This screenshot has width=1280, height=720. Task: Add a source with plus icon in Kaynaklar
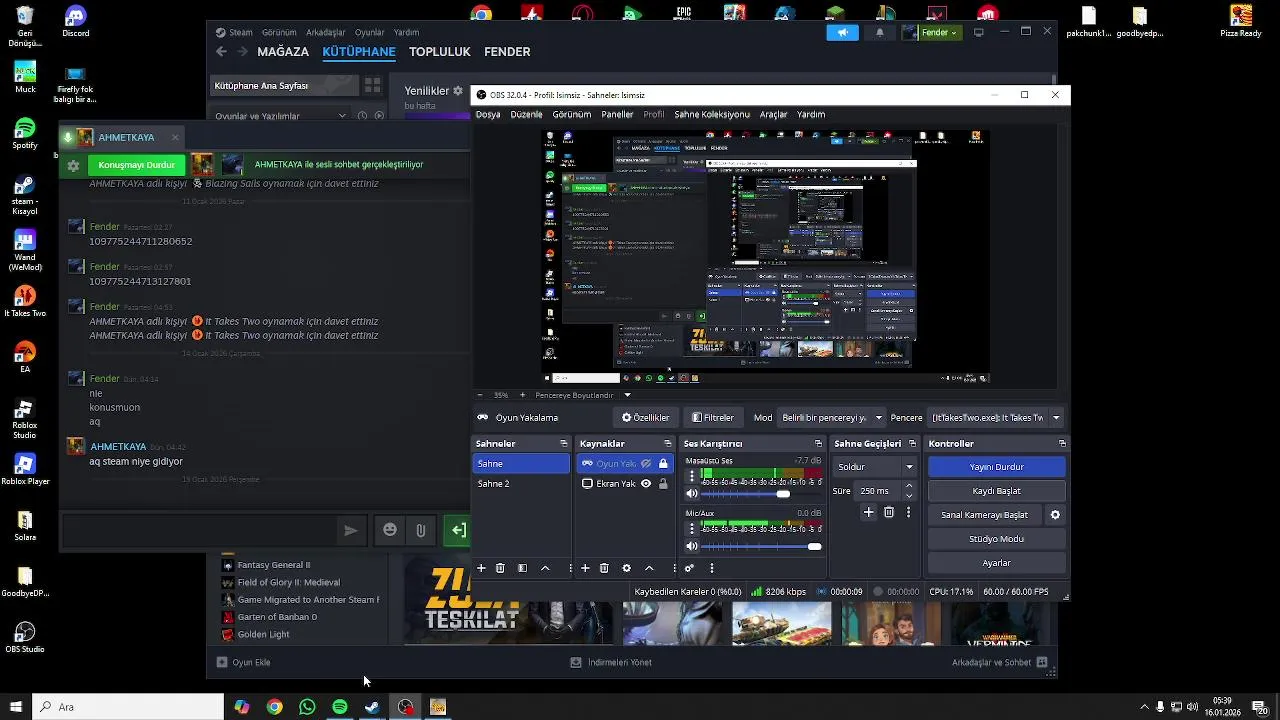tap(585, 568)
